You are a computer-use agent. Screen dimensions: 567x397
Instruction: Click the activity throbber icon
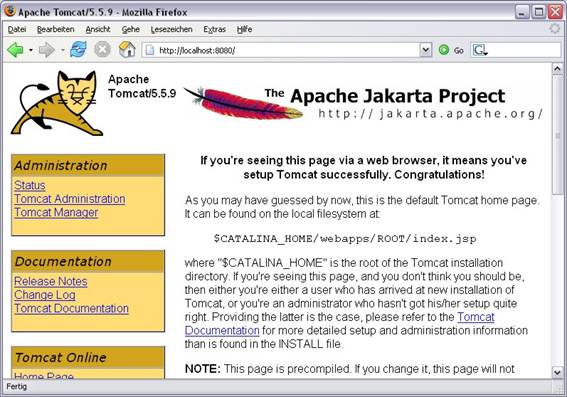[x=555, y=29]
